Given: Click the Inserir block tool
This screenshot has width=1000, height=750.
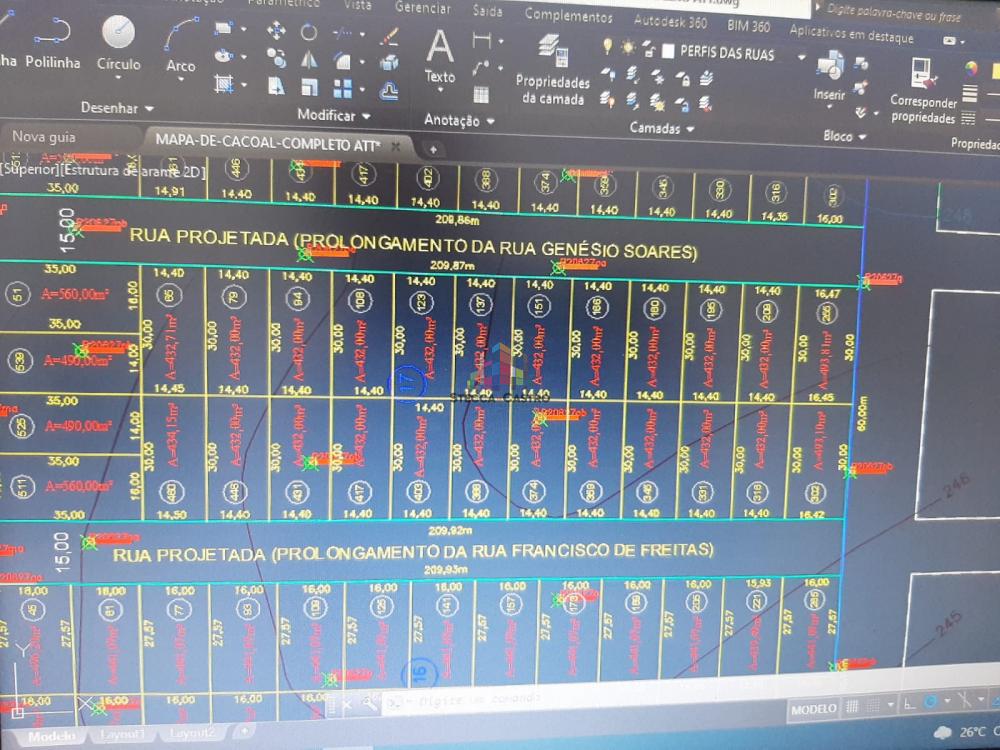Looking at the screenshot, I should click(830, 77).
